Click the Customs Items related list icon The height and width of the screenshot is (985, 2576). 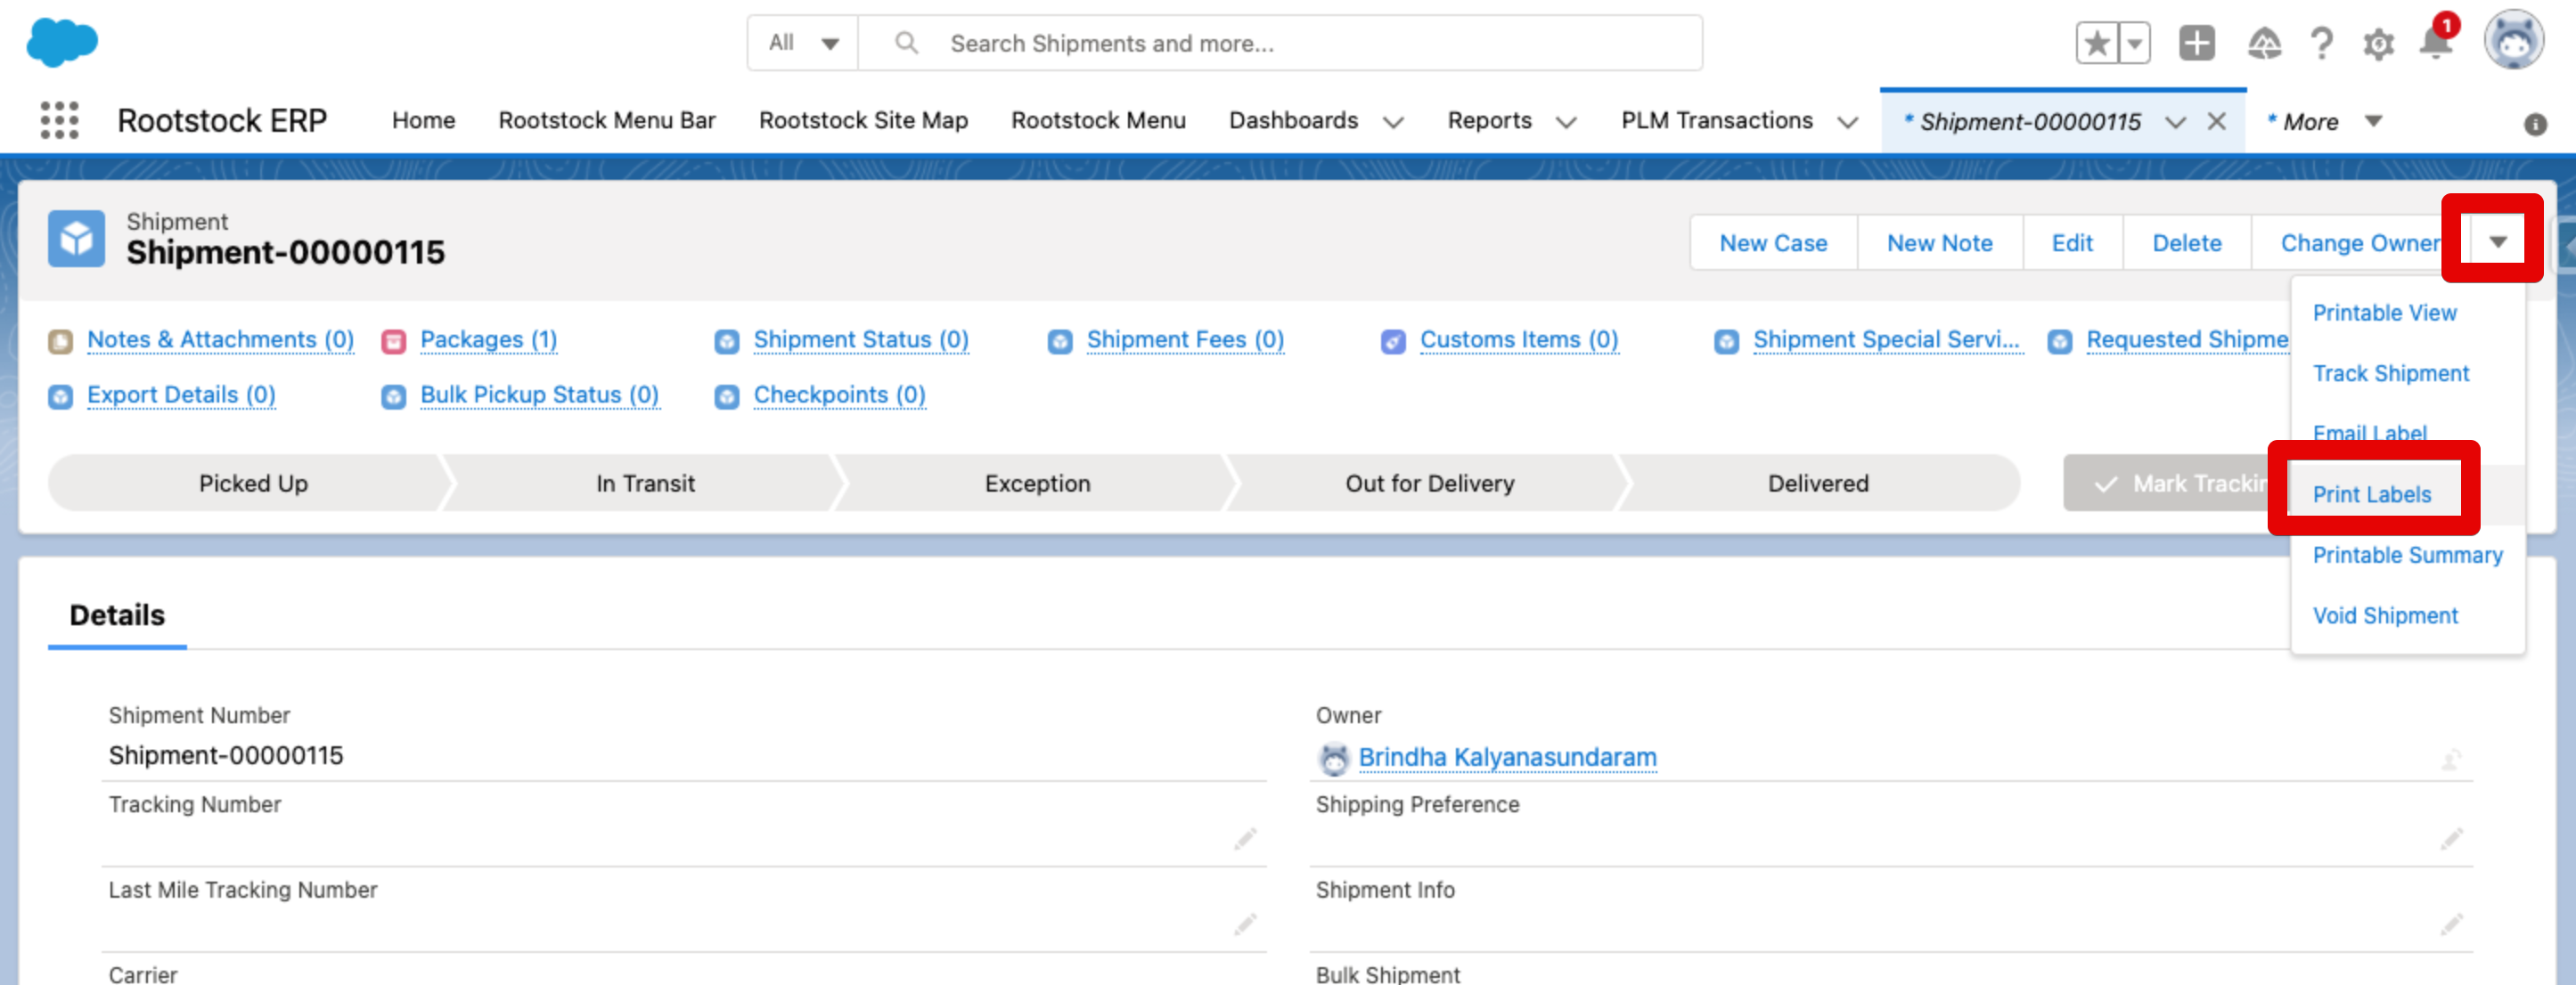[1393, 342]
